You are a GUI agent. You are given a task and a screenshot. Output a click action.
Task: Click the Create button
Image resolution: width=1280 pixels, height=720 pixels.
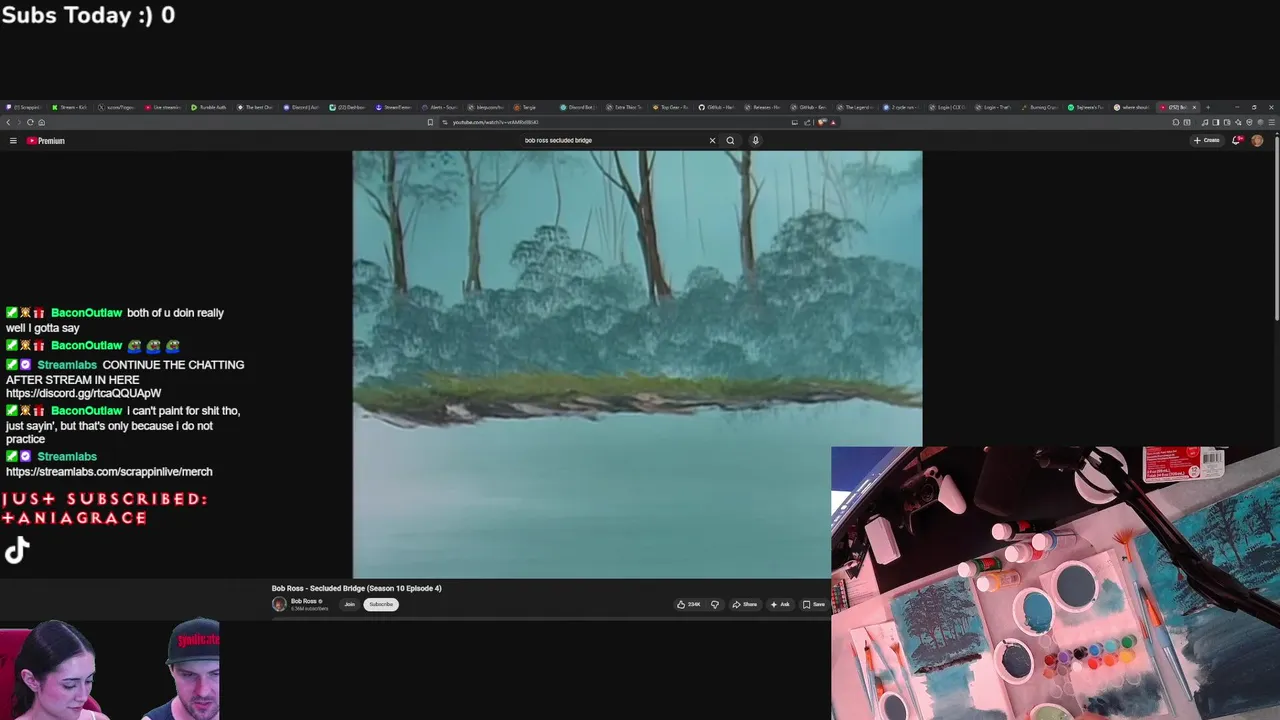tap(1207, 140)
